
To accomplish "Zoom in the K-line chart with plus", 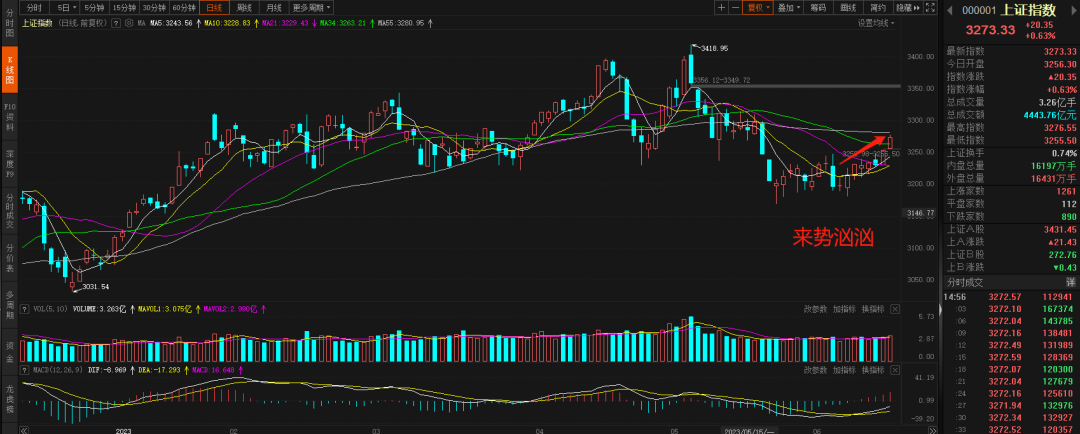I will (x=721, y=8).
